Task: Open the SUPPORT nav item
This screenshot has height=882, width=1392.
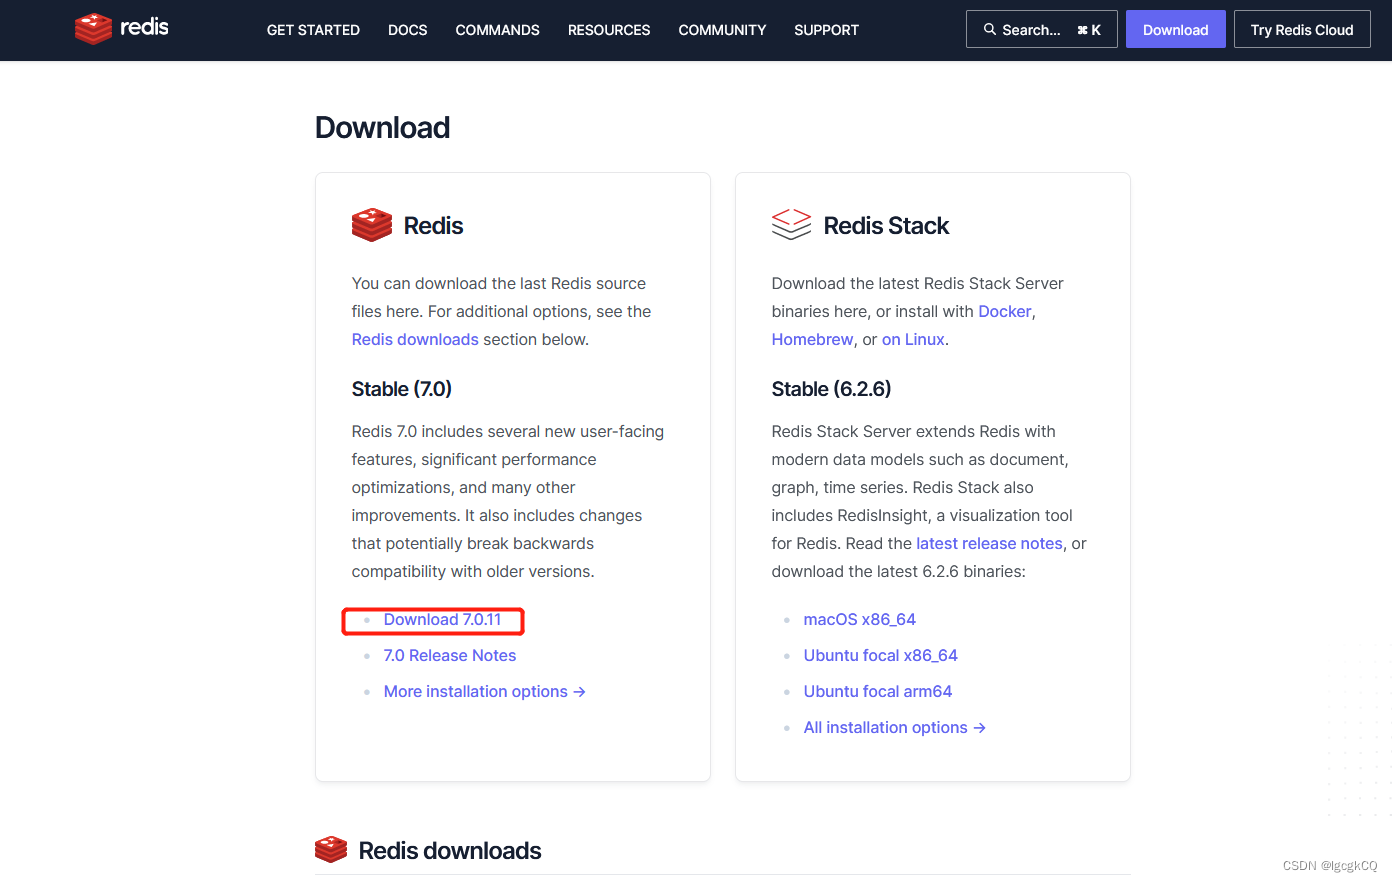Action: click(x=826, y=30)
